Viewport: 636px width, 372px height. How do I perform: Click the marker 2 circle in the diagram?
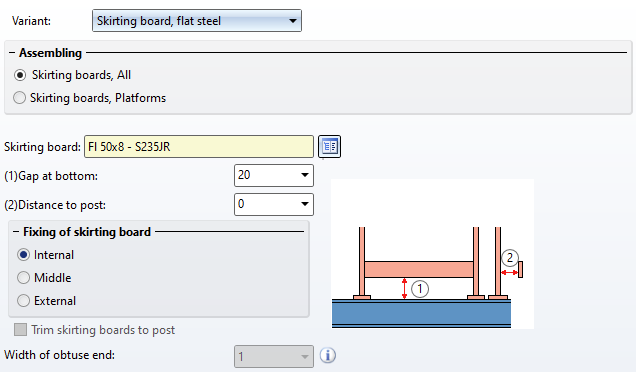(x=510, y=258)
